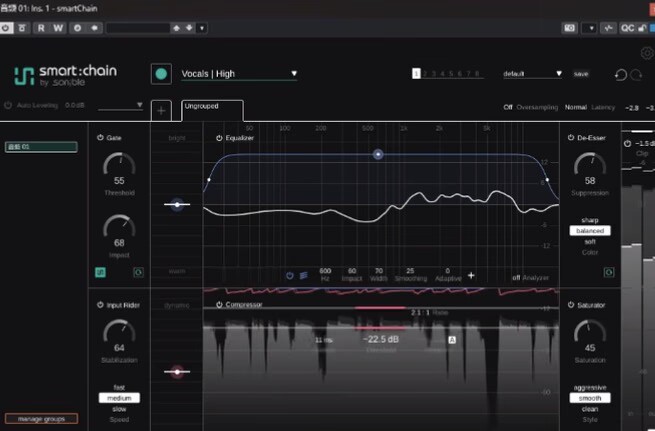This screenshot has height=431, width=655.
Task: Open the Vocals | High profile dropdown
Action: (239, 74)
